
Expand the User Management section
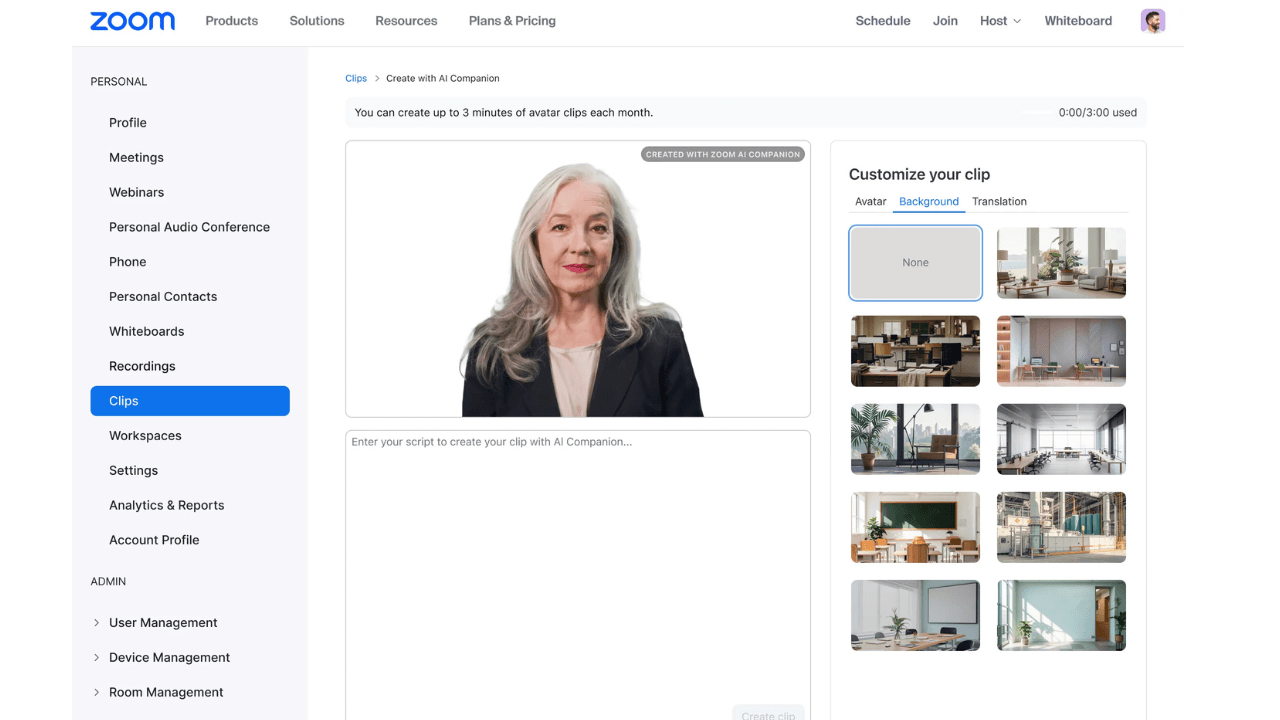[x=163, y=622]
